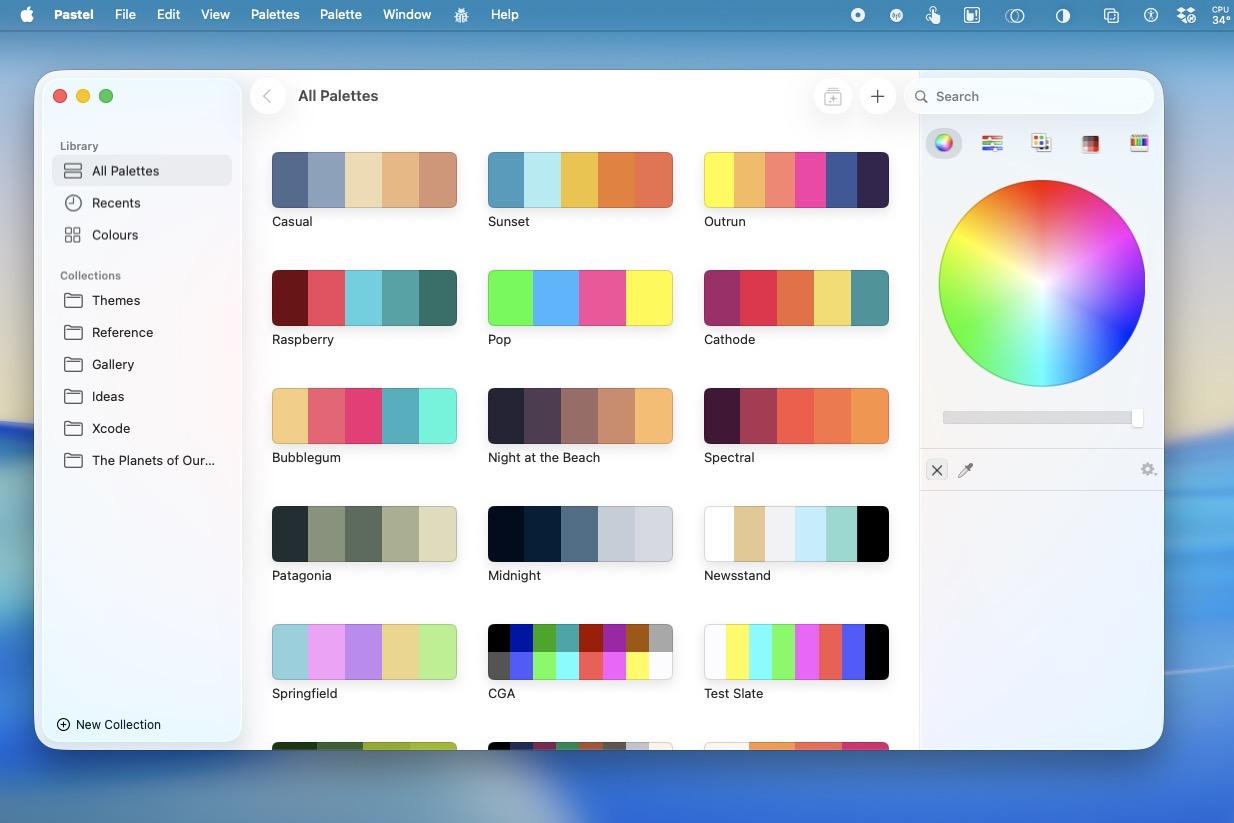The height and width of the screenshot is (823, 1234).
Task: Select the Night at the Beach palette
Action: tap(580, 416)
